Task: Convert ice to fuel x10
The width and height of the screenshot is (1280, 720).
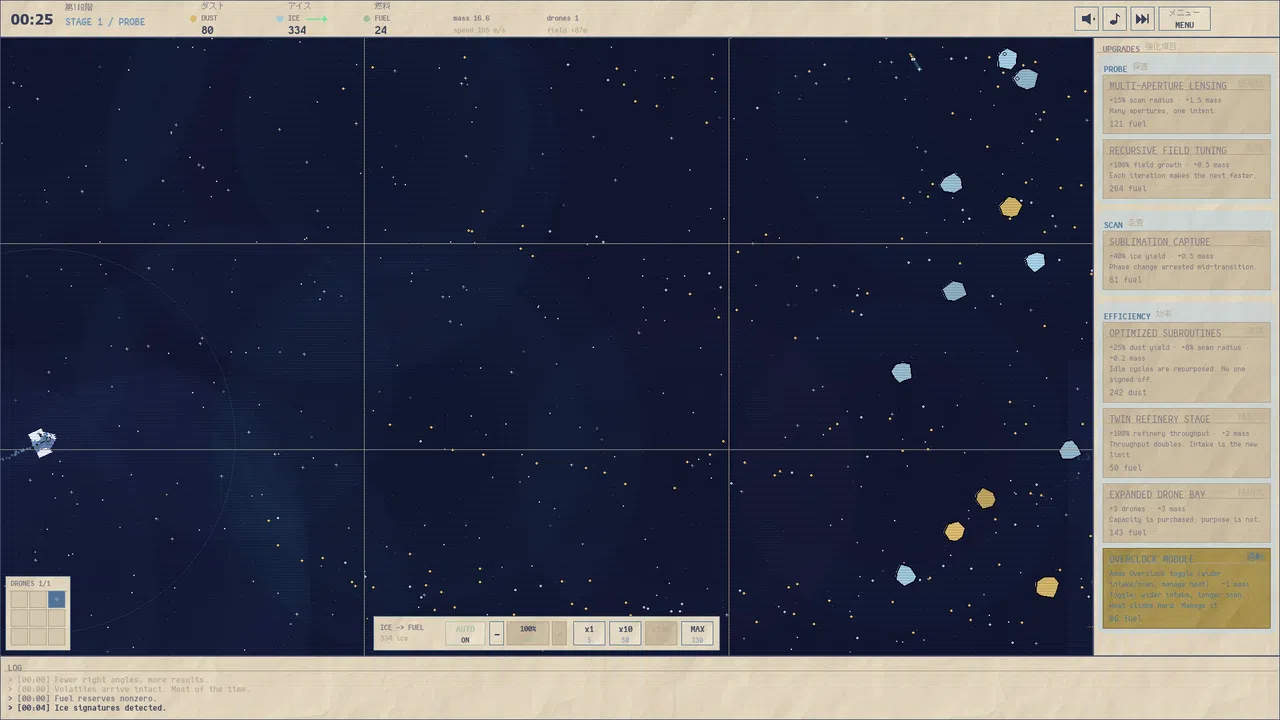Action: tap(625, 634)
